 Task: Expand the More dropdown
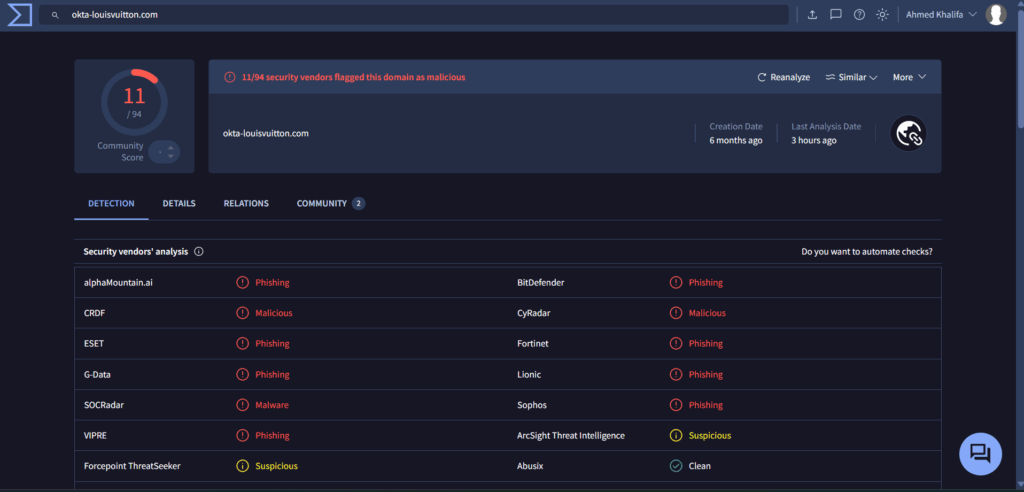tap(910, 77)
